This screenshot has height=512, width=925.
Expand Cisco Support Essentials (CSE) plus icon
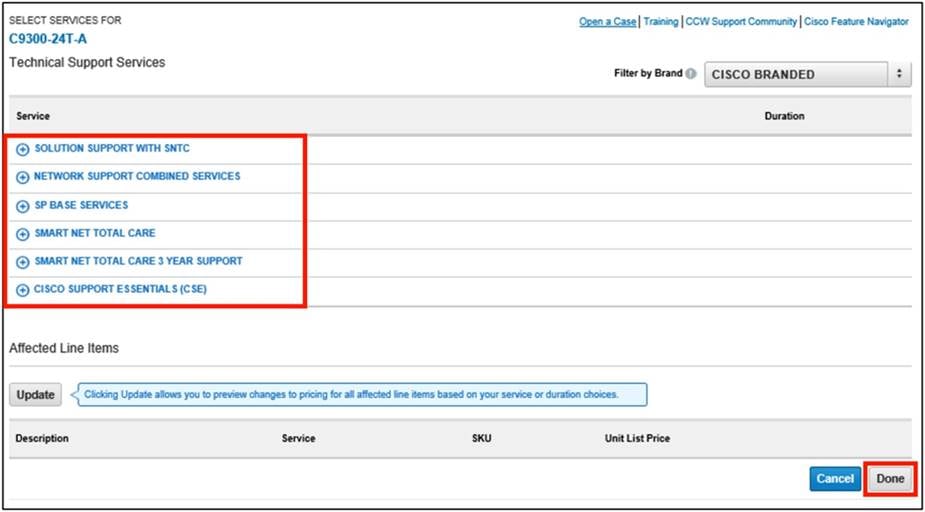click(x=22, y=290)
